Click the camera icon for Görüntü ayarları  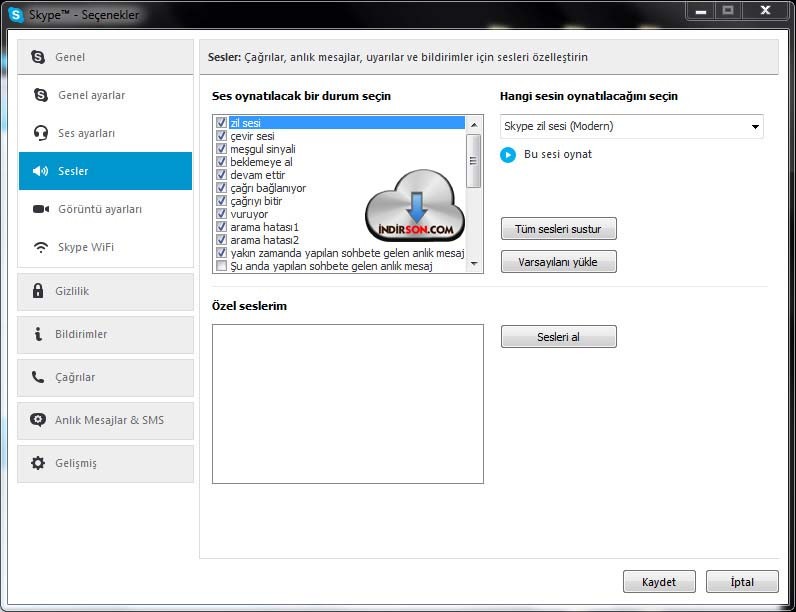[41, 209]
